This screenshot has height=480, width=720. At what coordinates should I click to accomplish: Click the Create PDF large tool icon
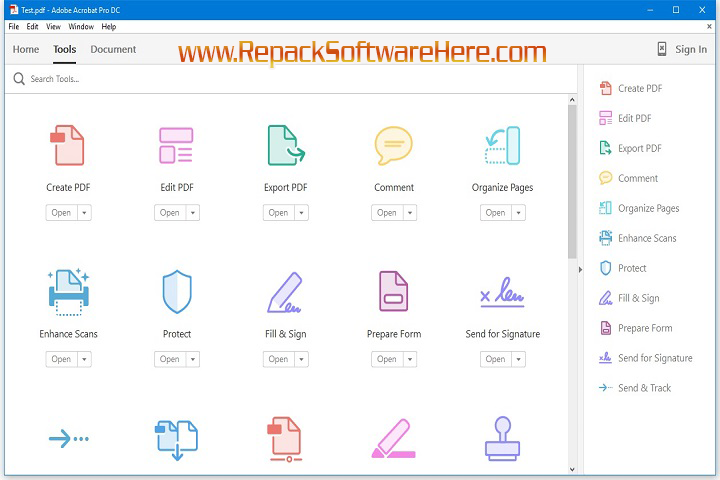pyautogui.click(x=68, y=146)
